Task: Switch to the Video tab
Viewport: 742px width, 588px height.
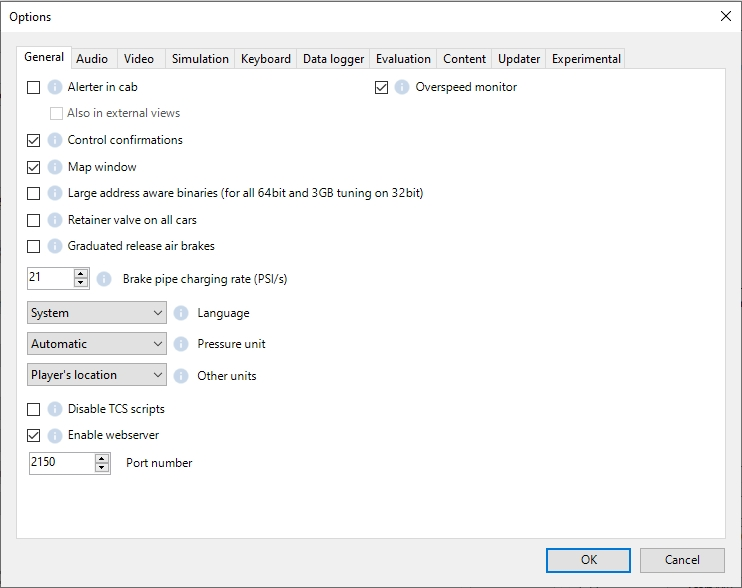Action: coord(139,59)
